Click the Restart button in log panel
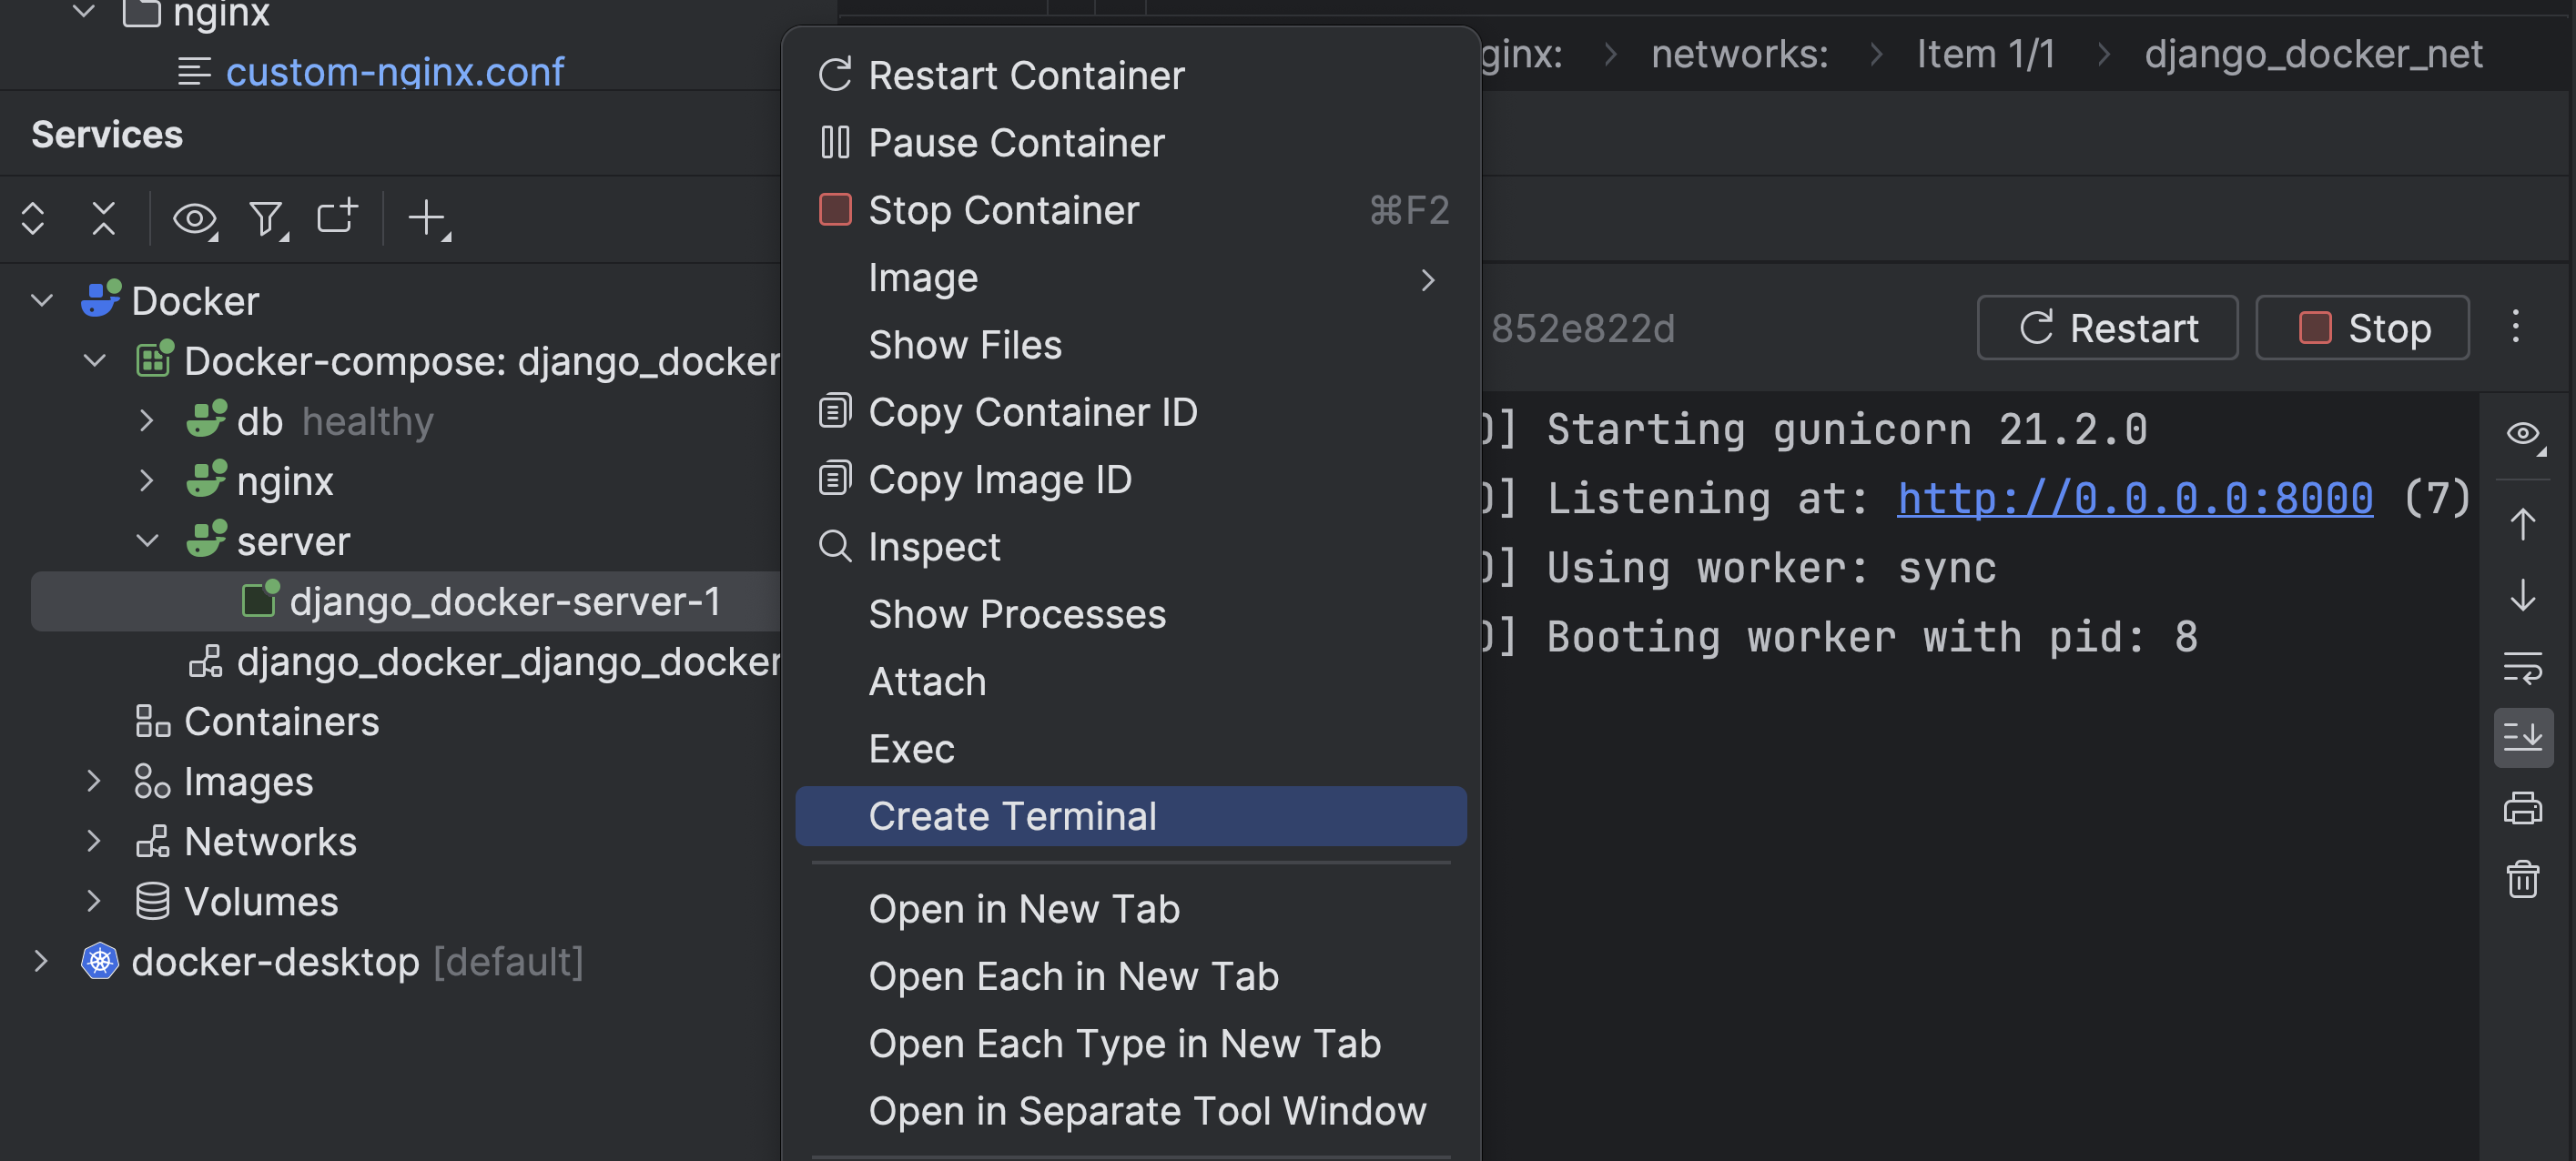This screenshot has width=2576, height=1161. click(x=2108, y=327)
